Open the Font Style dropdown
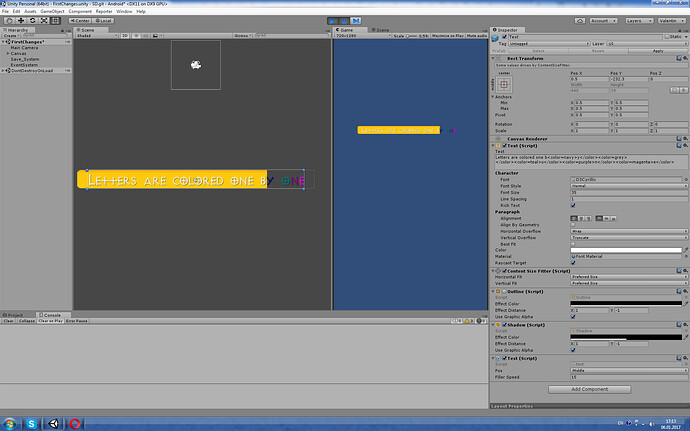 coord(629,186)
